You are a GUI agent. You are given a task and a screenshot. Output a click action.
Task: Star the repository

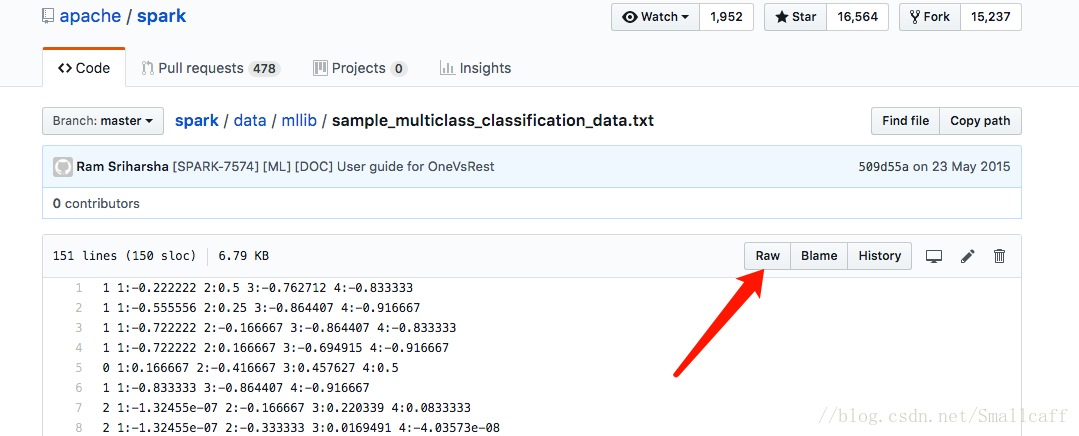[x=795, y=17]
